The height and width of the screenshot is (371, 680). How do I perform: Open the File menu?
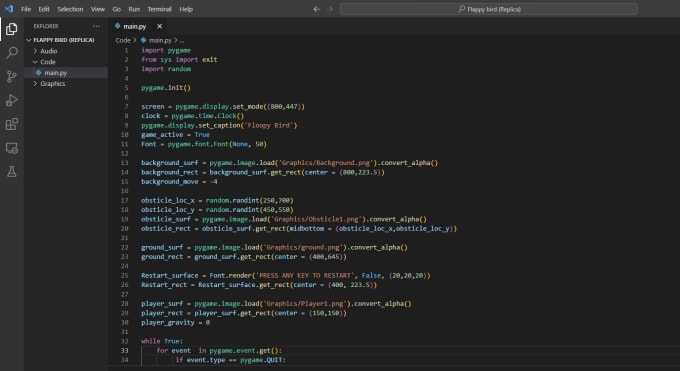coord(26,9)
